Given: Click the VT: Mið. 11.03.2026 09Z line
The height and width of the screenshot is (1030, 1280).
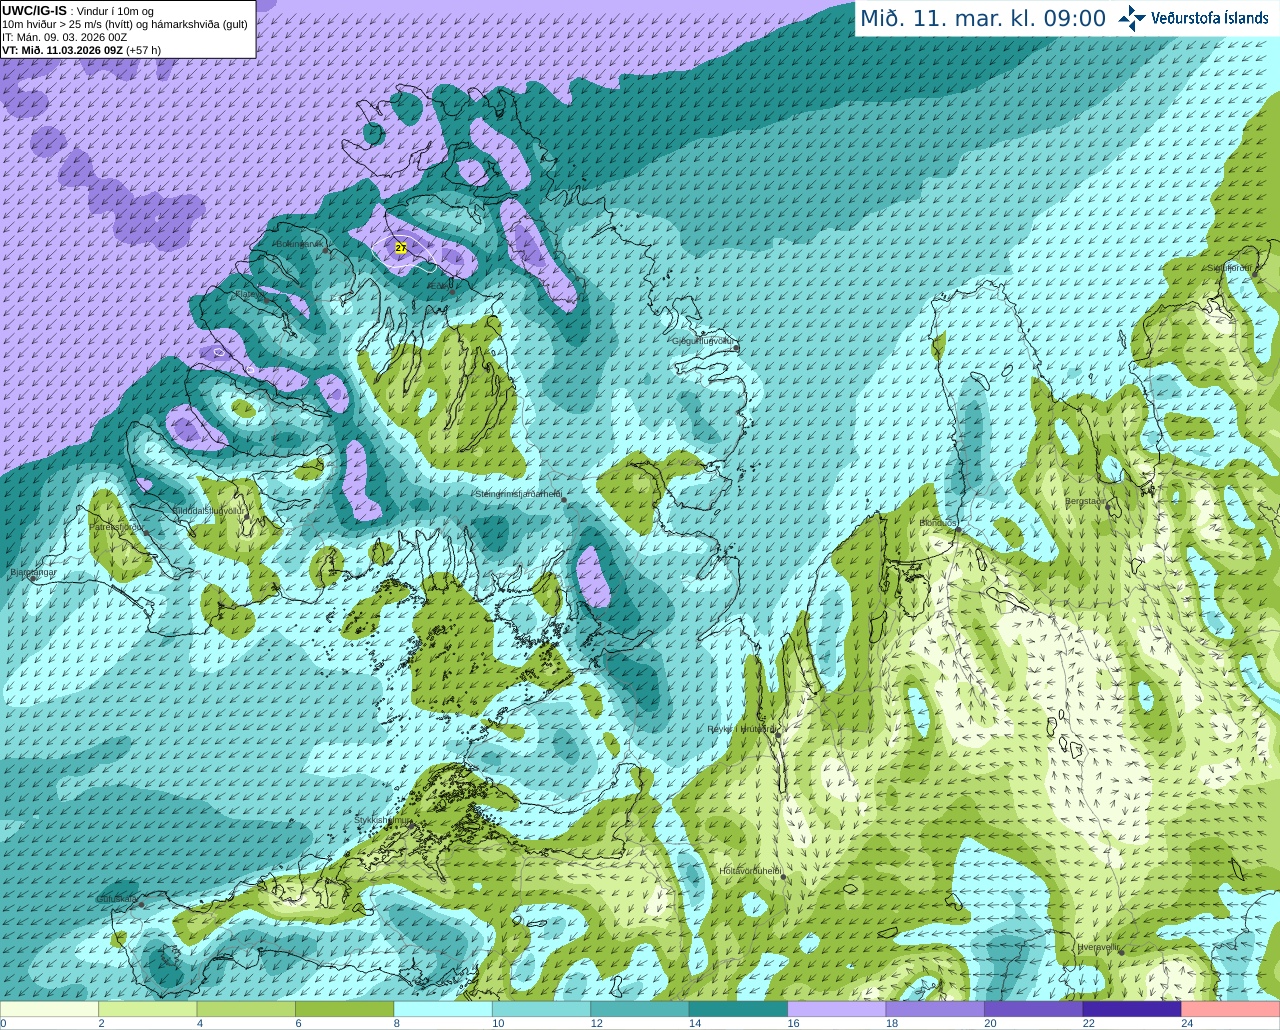Looking at the screenshot, I should (81, 50).
